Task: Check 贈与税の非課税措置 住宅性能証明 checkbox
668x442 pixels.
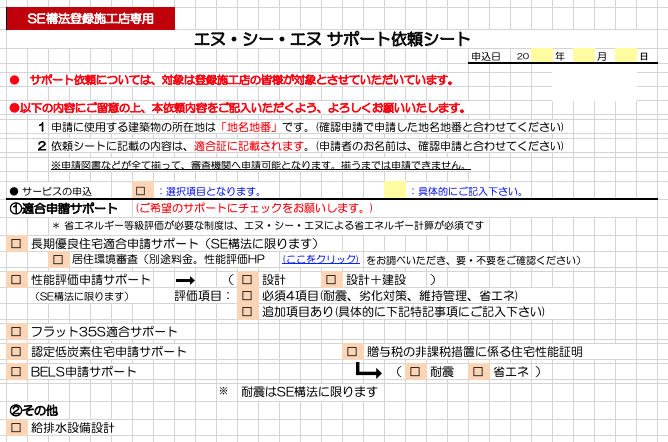Action: [352, 352]
